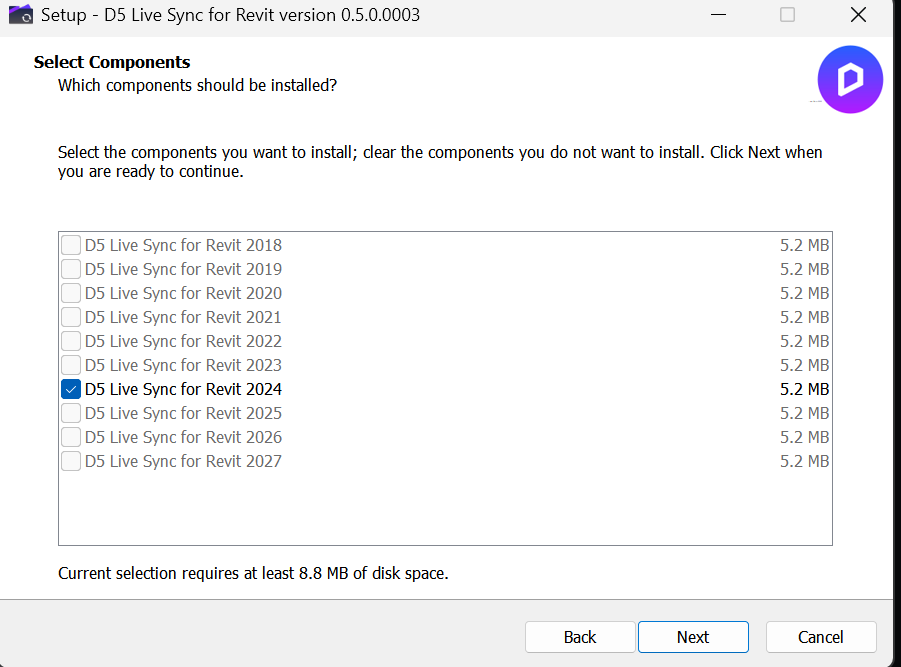Viewport: 901px width, 667px height.
Task: Check D5 Live Sync for Revit 2020
Action: click(x=71, y=293)
